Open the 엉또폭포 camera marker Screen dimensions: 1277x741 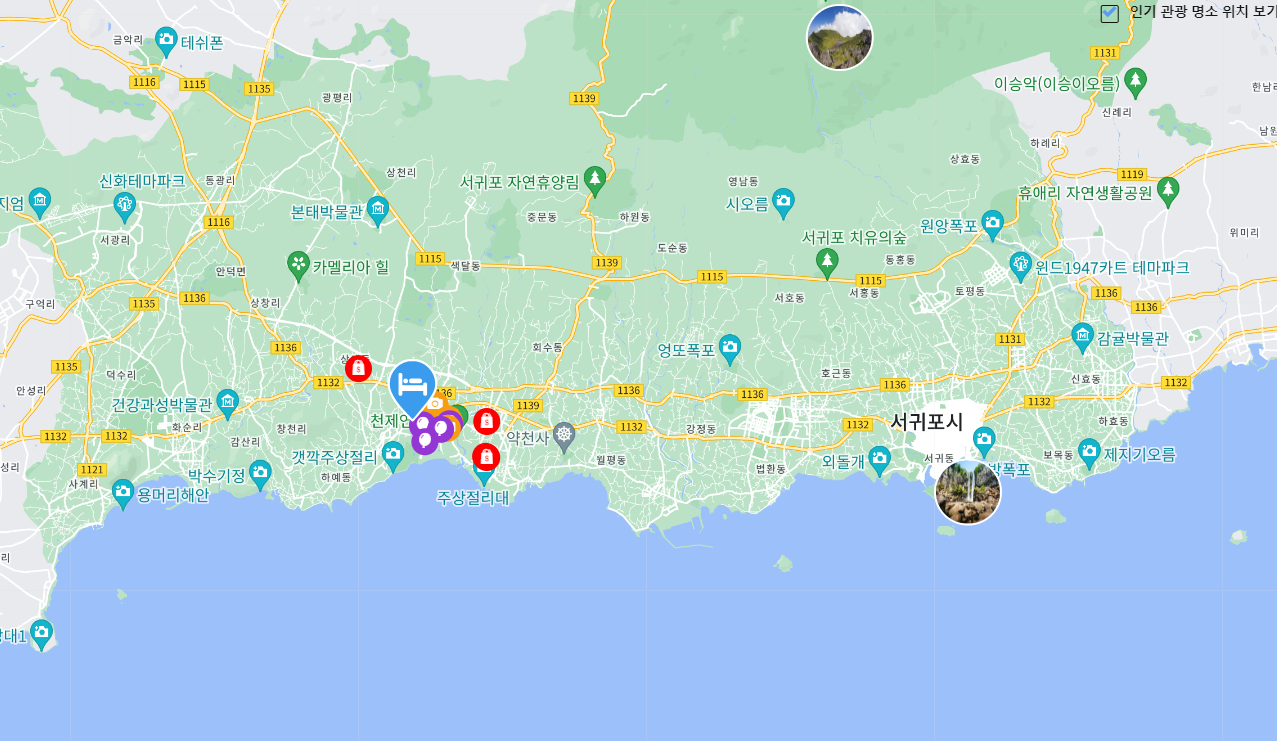730,349
